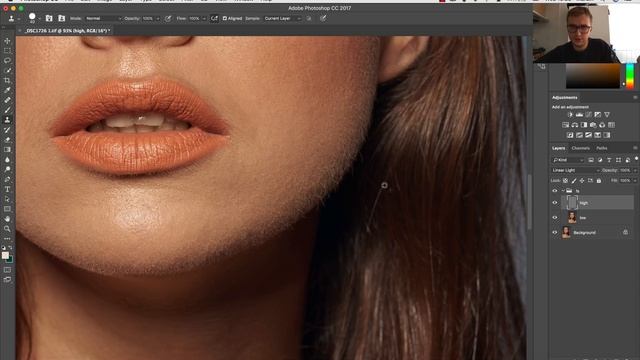This screenshot has width=640, height=360.
Task: Select the Rectangle shape tool
Action: click(7, 209)
